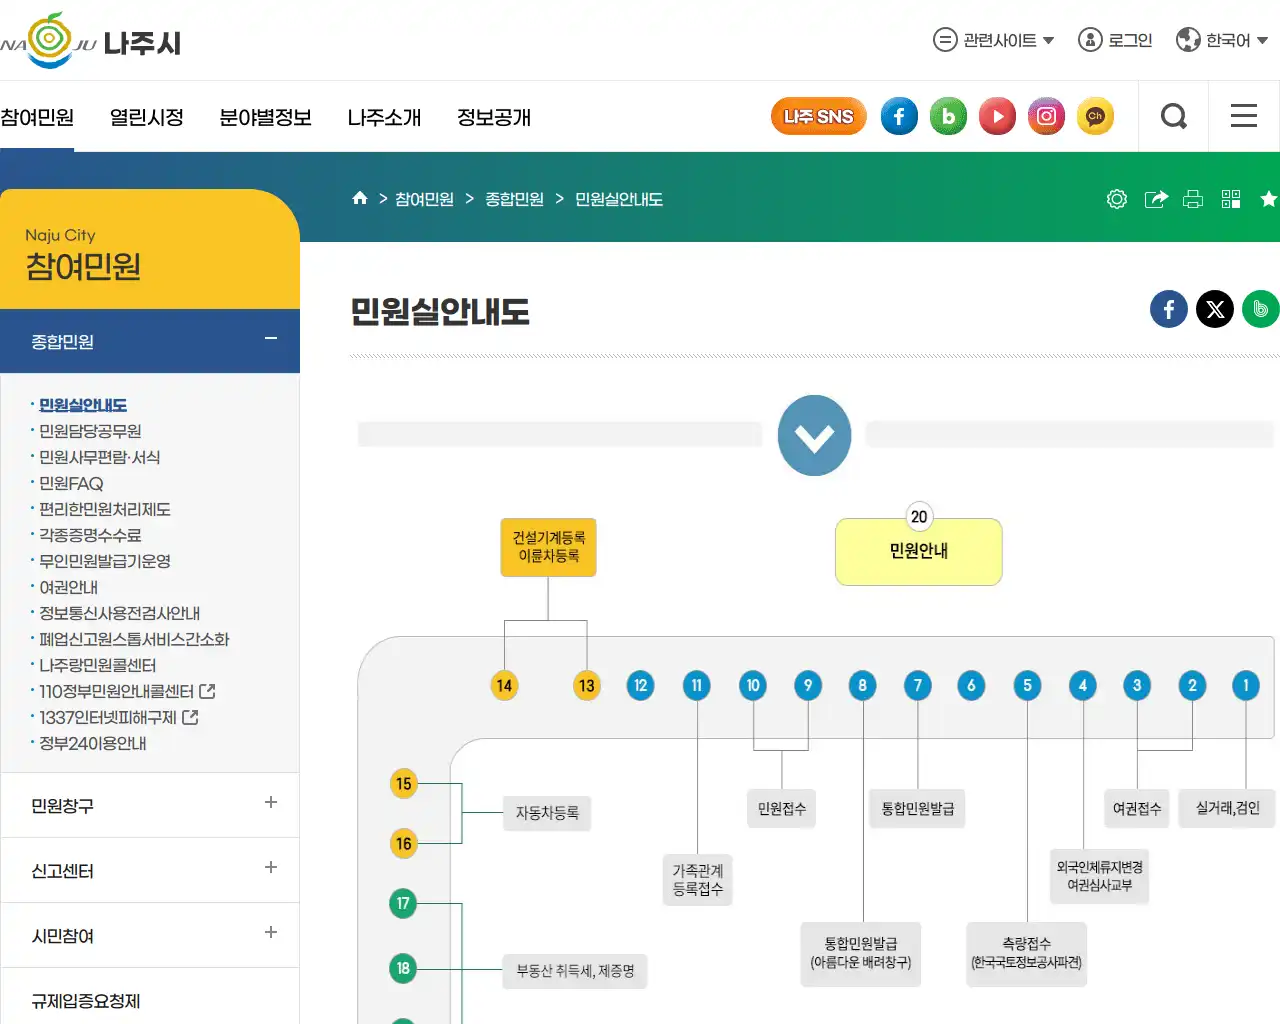Open 민원FAQ sidebar link
Screen dimensions: 1280x1024
[71, 483]
